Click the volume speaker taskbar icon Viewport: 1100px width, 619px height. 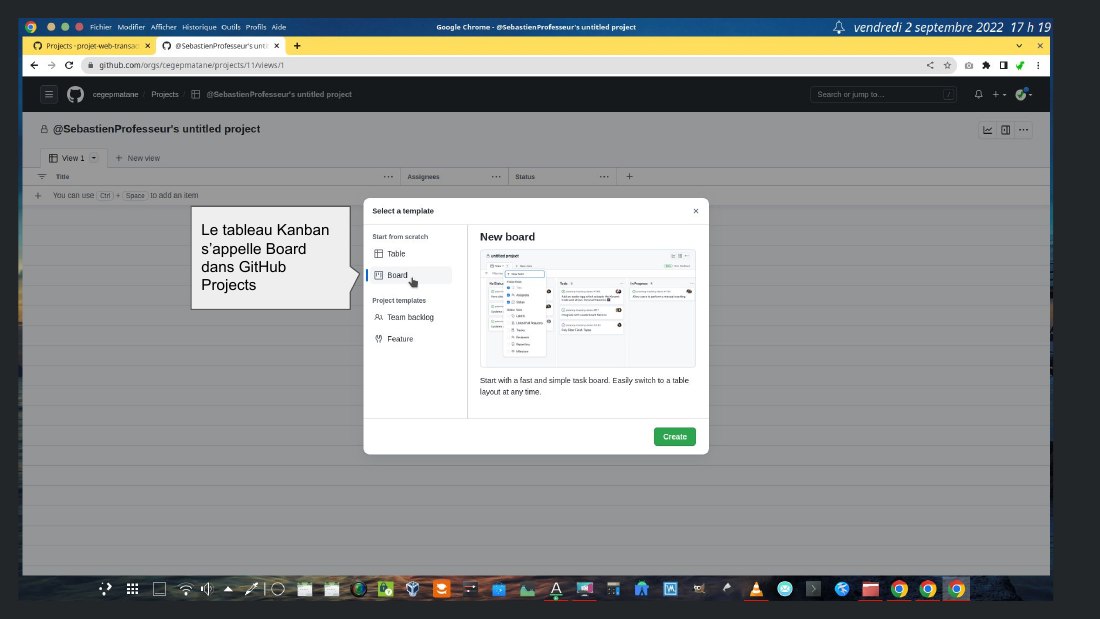point(207,589)
